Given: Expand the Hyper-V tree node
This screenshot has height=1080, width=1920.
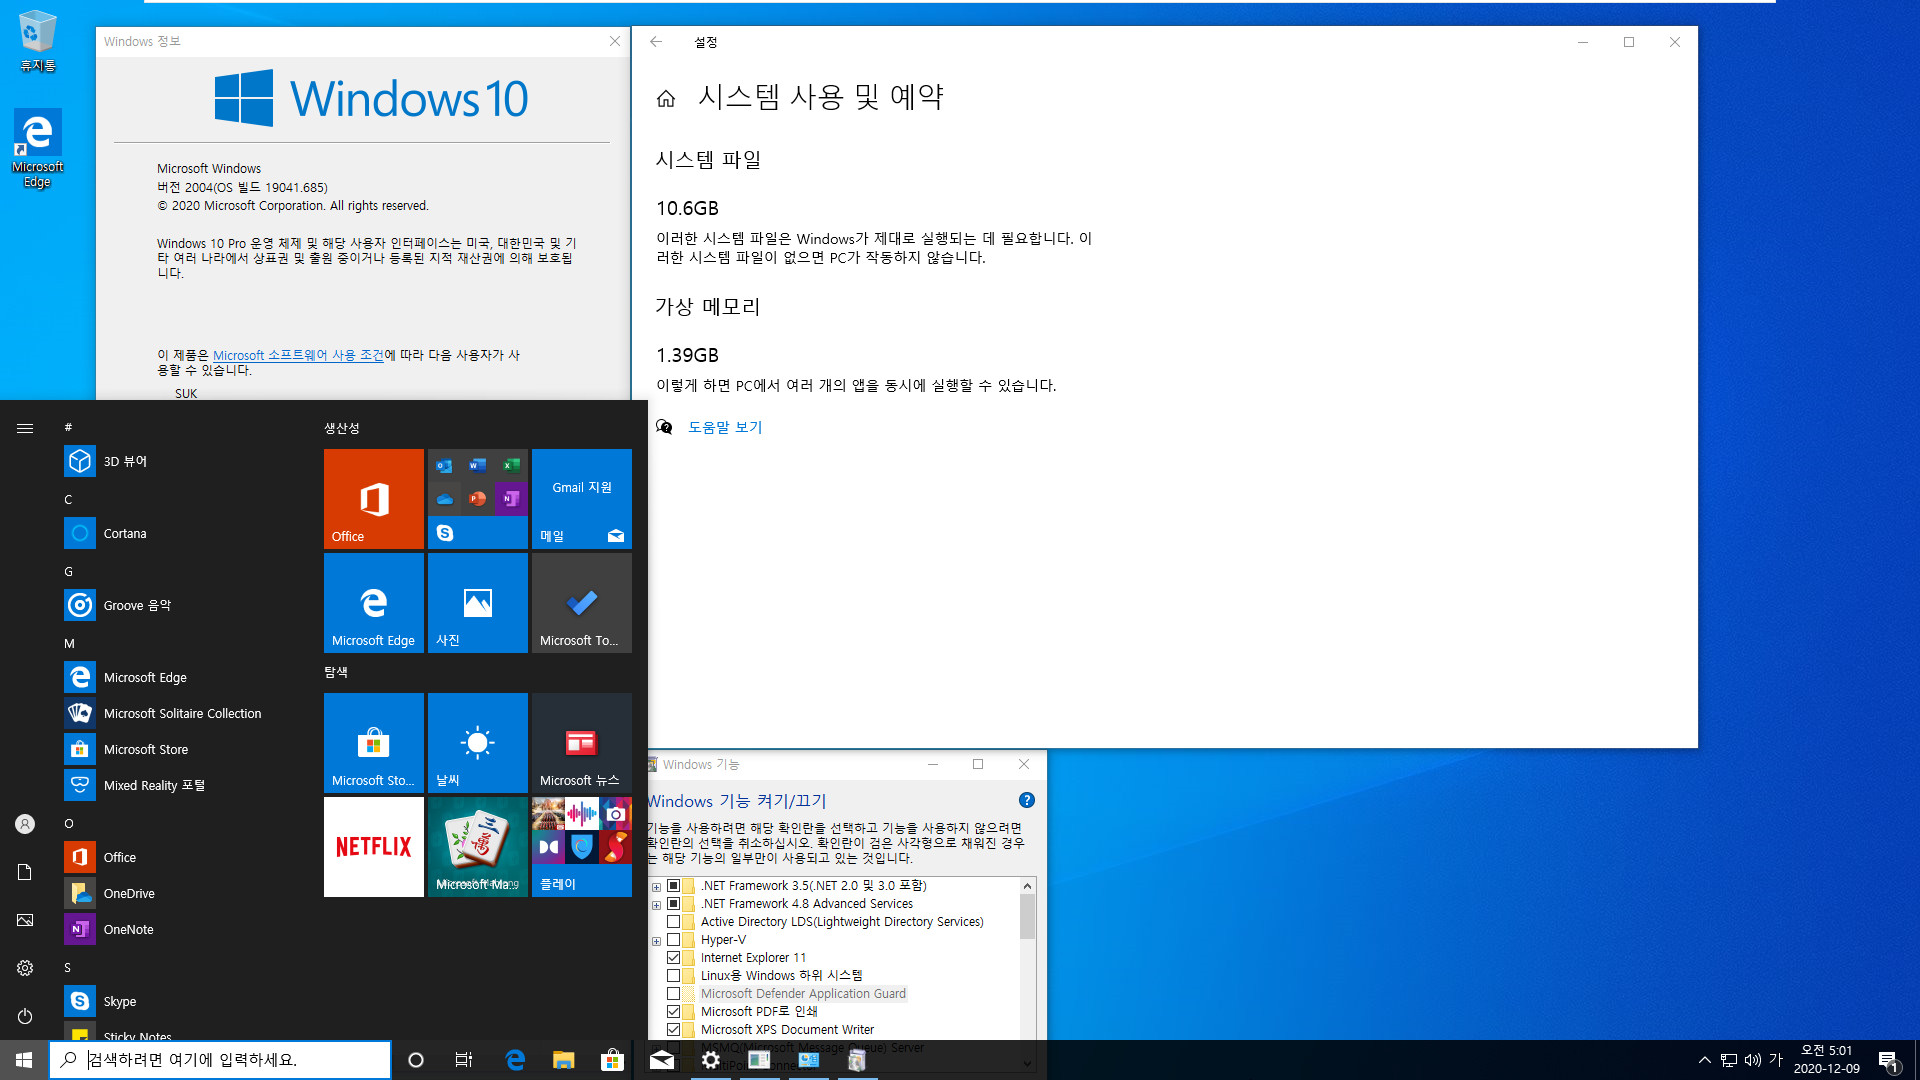Looking at the screenshot, I should 656,941.
